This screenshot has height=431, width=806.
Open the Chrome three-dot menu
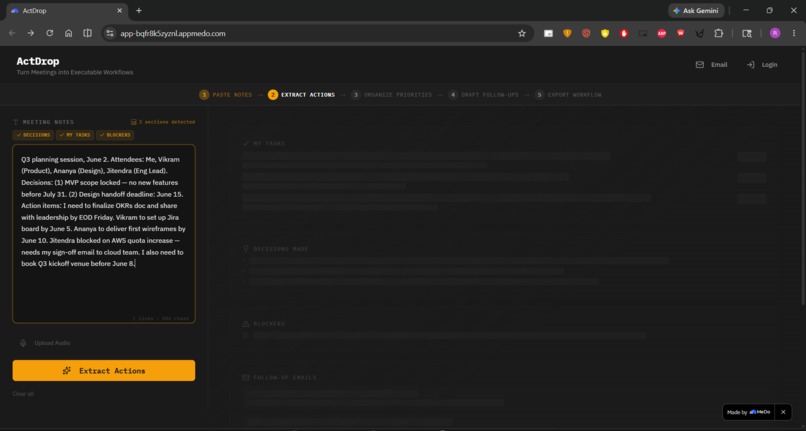pyautogui.click(x=794, y=33)
